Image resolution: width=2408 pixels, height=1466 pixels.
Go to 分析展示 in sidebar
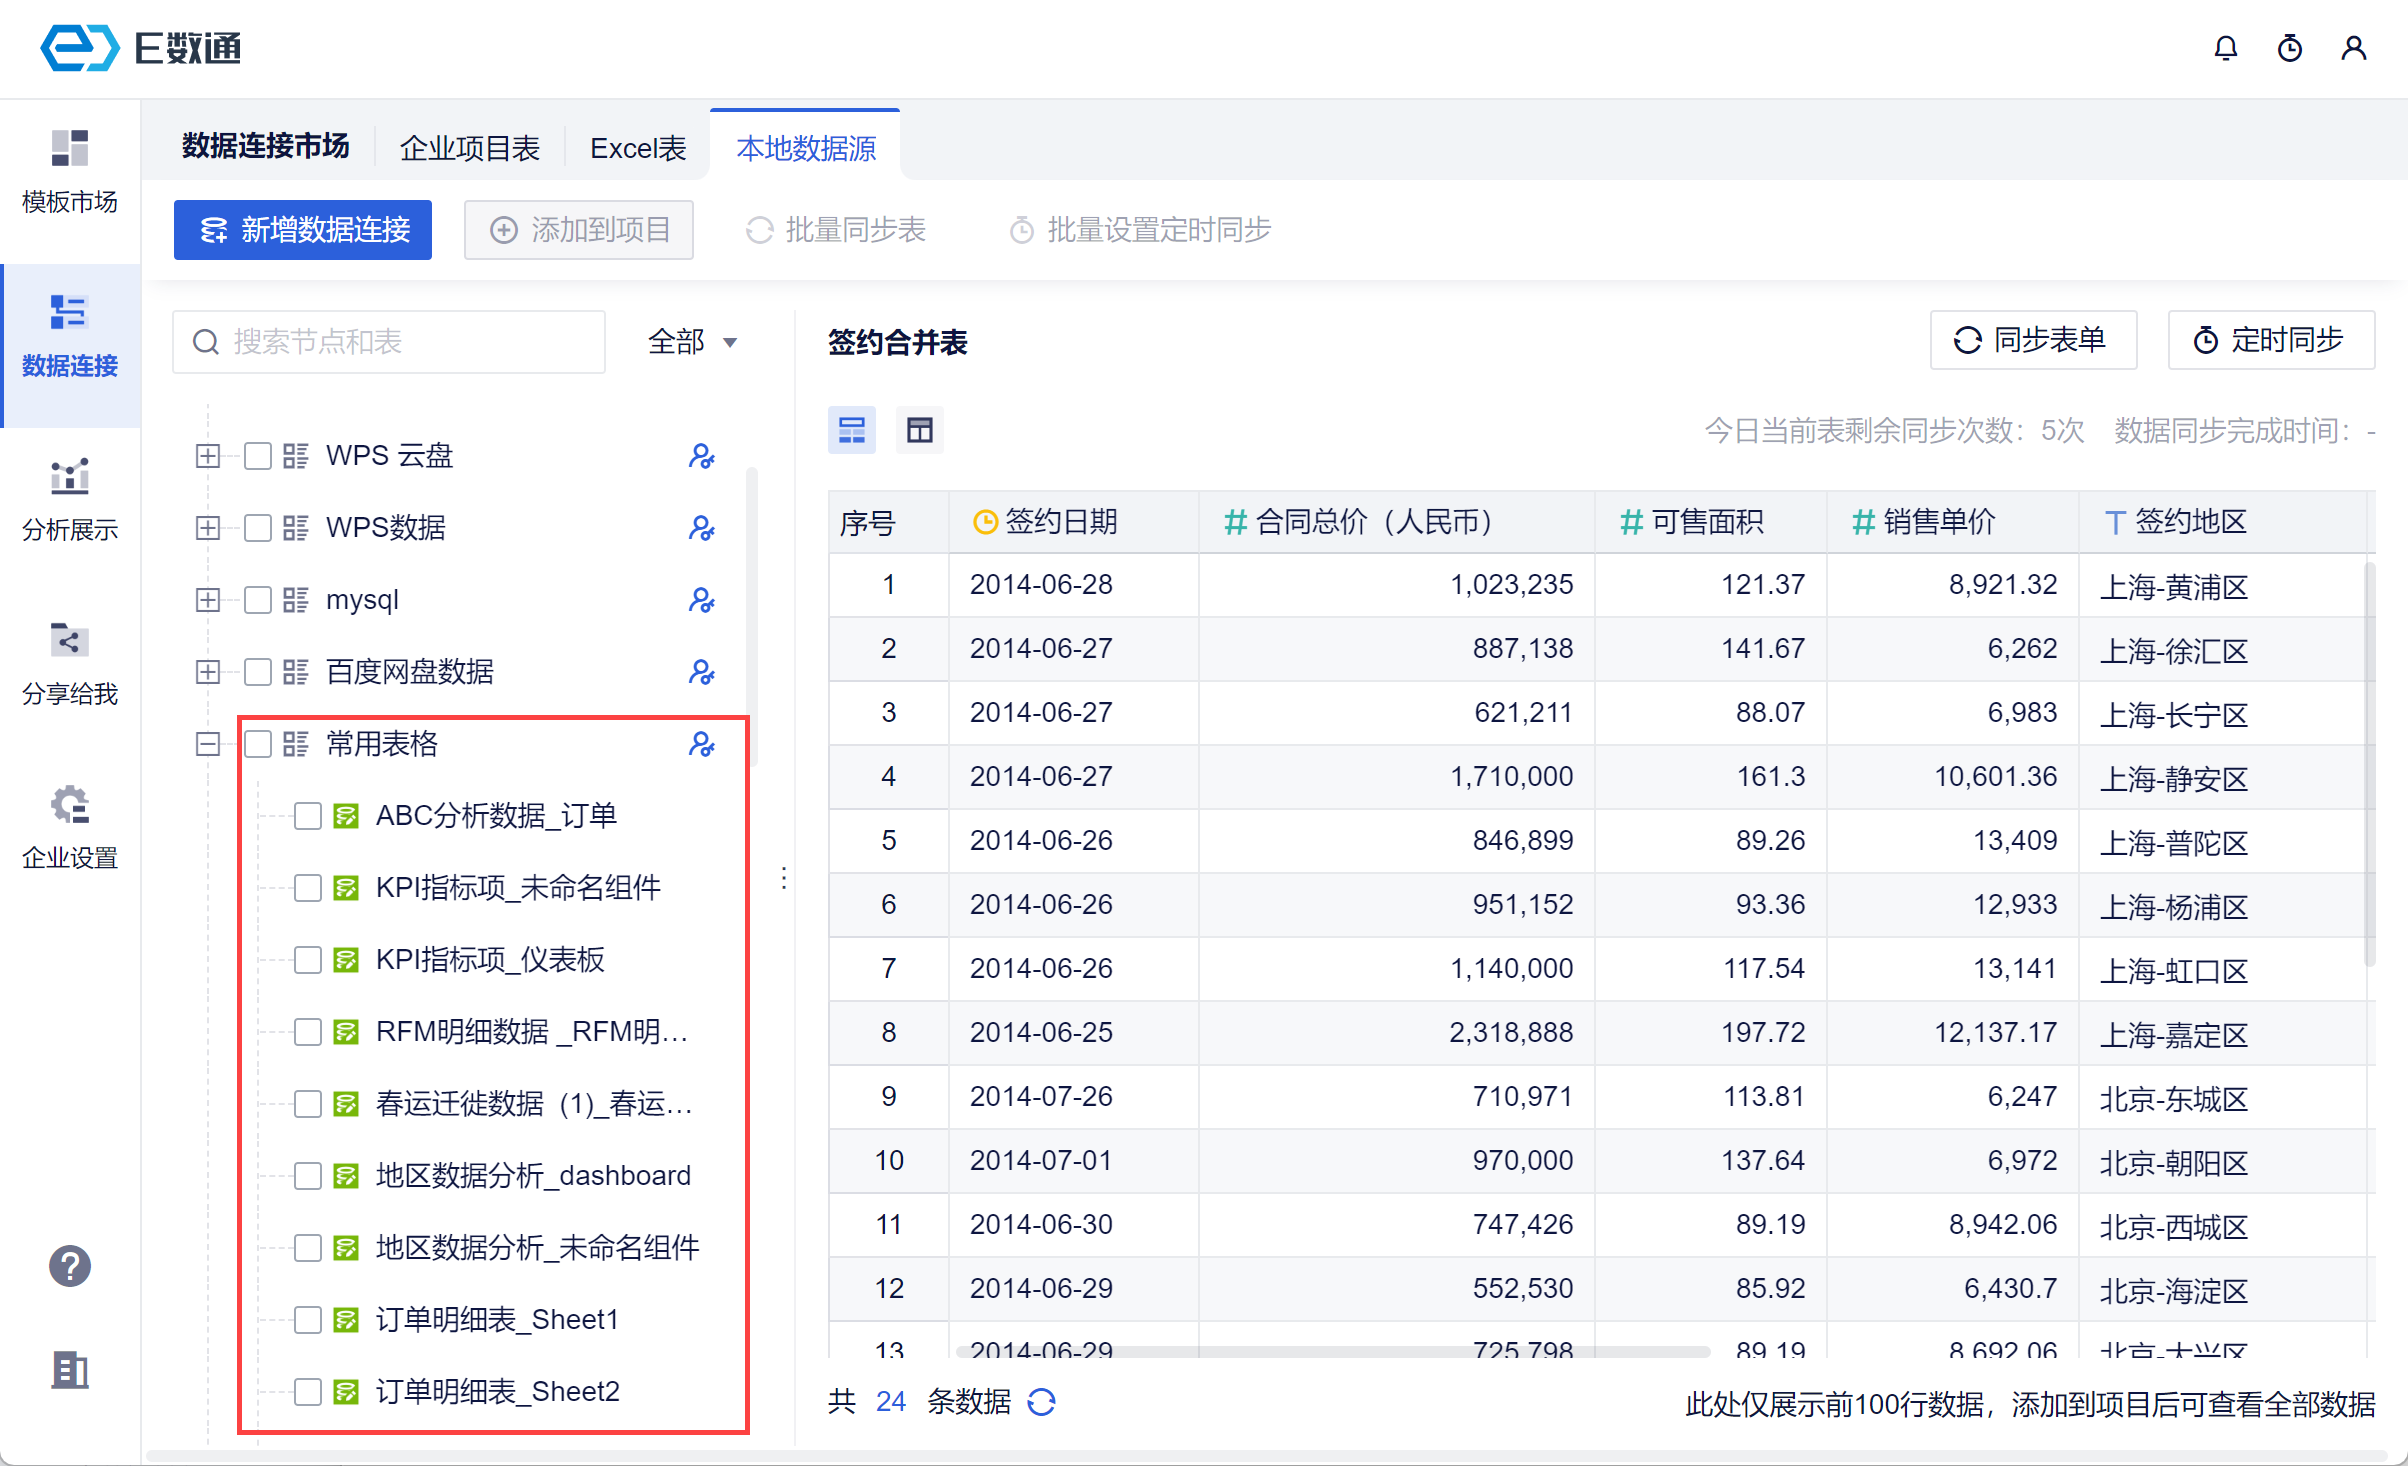[70, 500]
